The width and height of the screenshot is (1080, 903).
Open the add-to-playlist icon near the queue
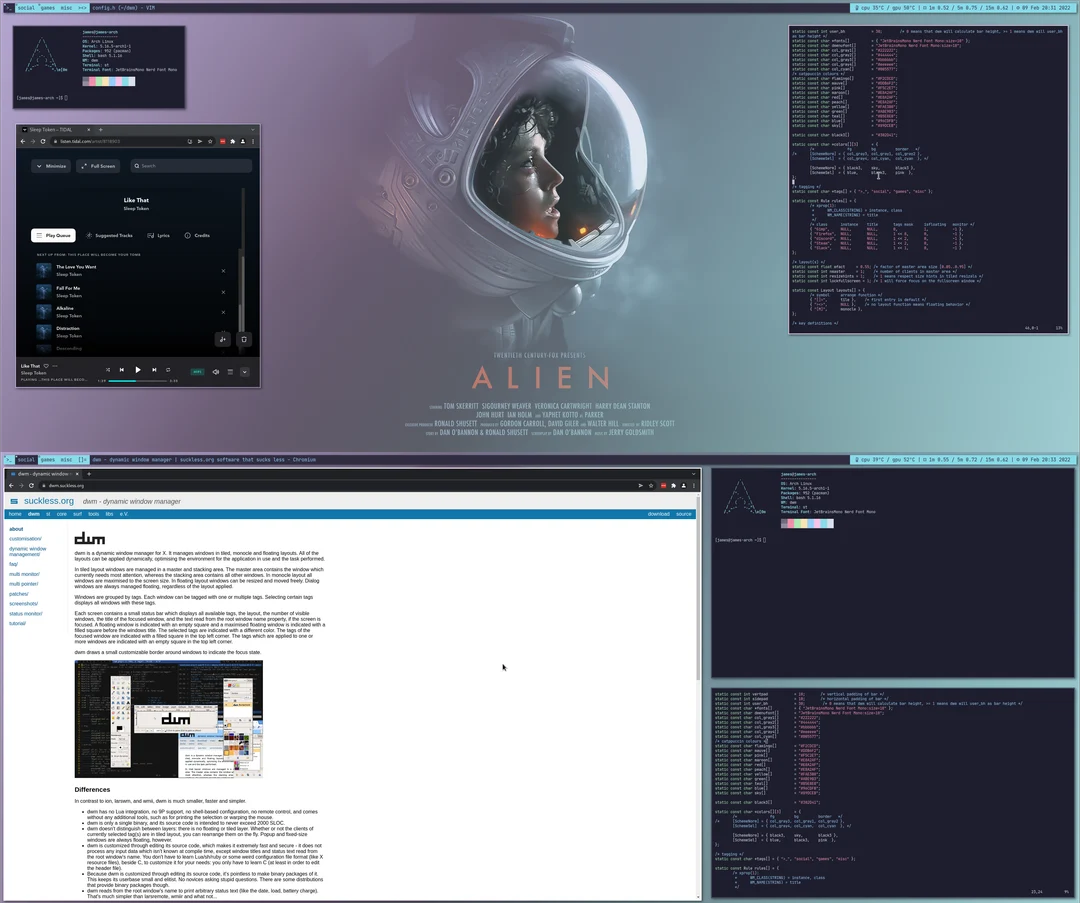click(x=224, y=340)
